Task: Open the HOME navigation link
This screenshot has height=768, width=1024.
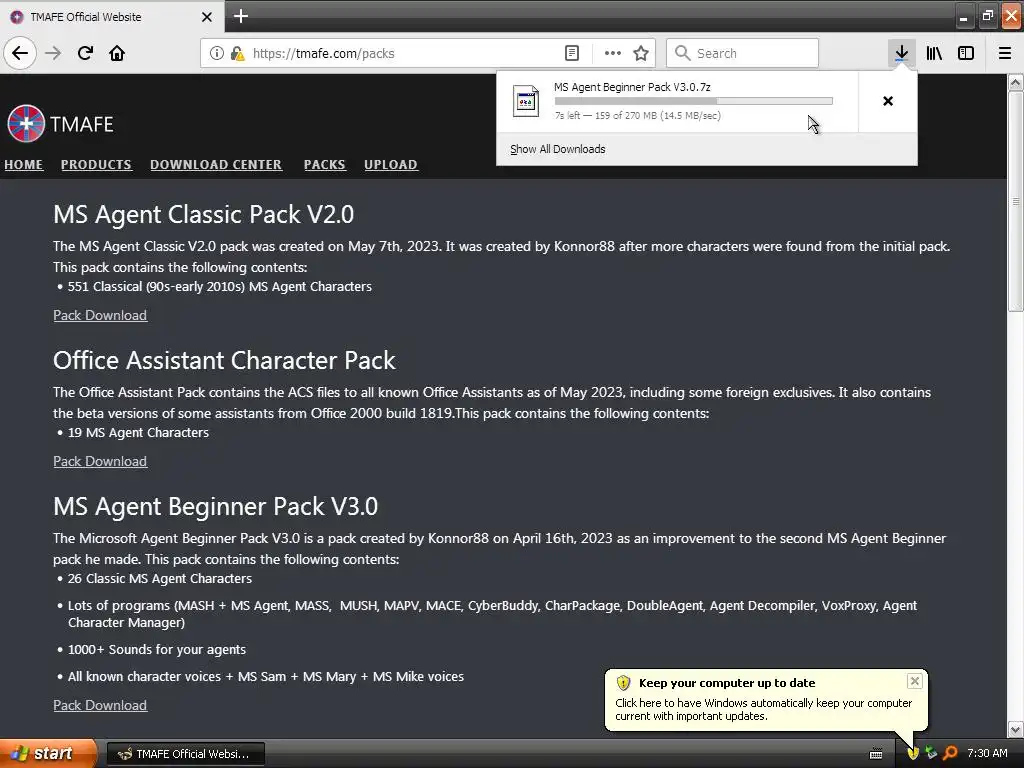Action: point(24,165)
